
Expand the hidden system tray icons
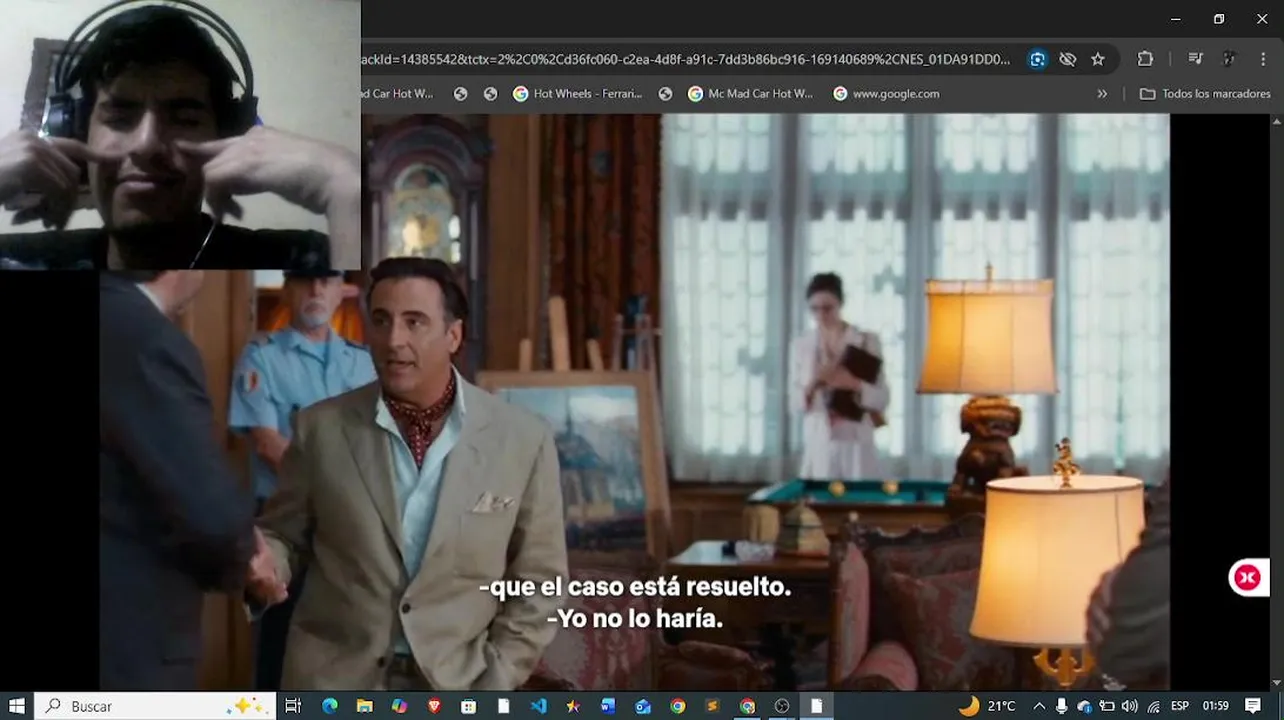pyautogui.click(x=1038, y=706)
